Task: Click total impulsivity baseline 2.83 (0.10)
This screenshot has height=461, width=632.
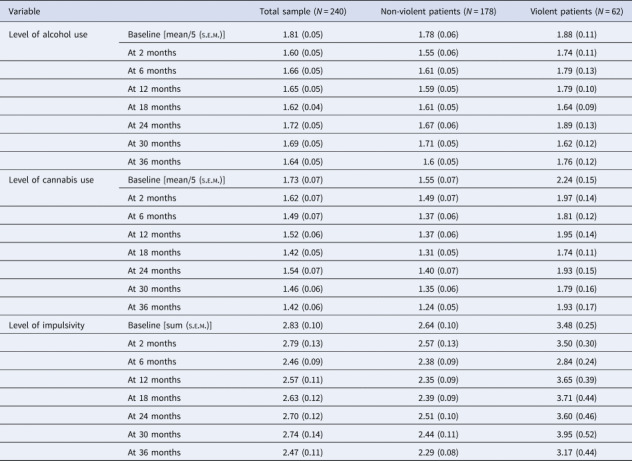Action: [303, 326]
